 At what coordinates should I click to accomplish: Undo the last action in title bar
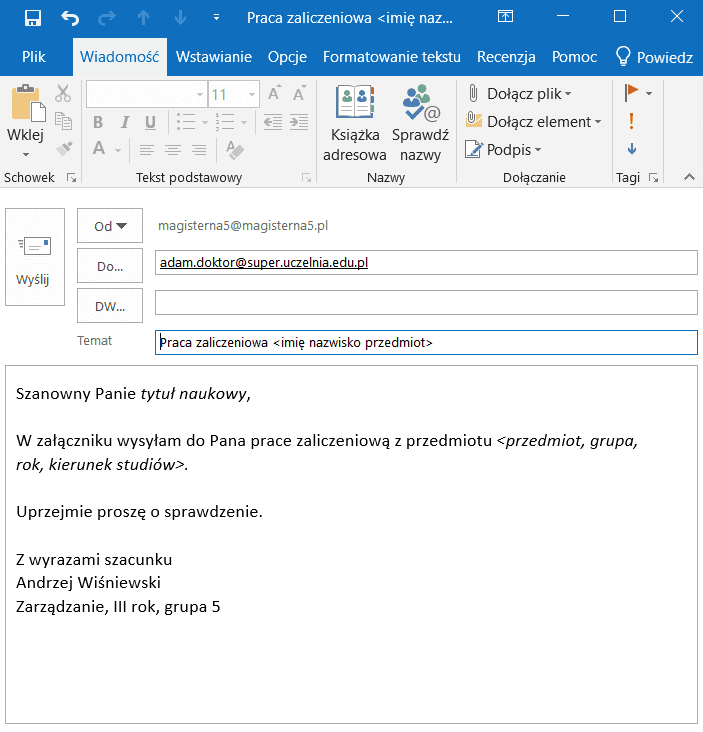(70, 18)
